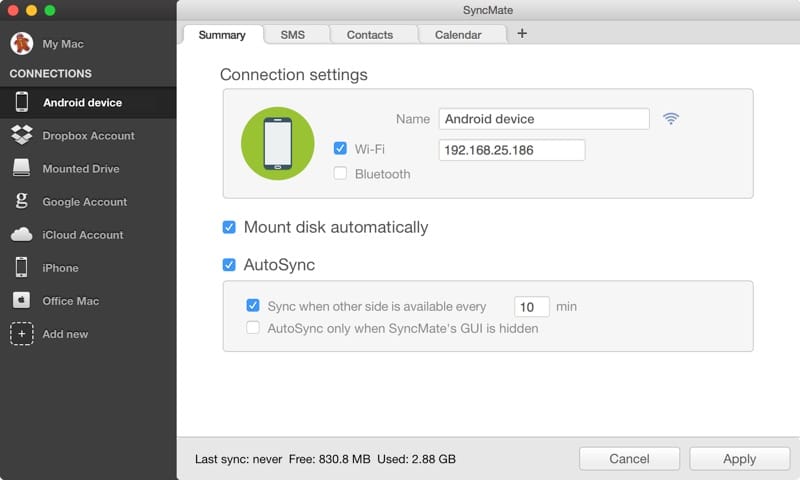This screenshot has width=800, height=480.
Task: Click the sync interval minutes field
Action: 532,307
